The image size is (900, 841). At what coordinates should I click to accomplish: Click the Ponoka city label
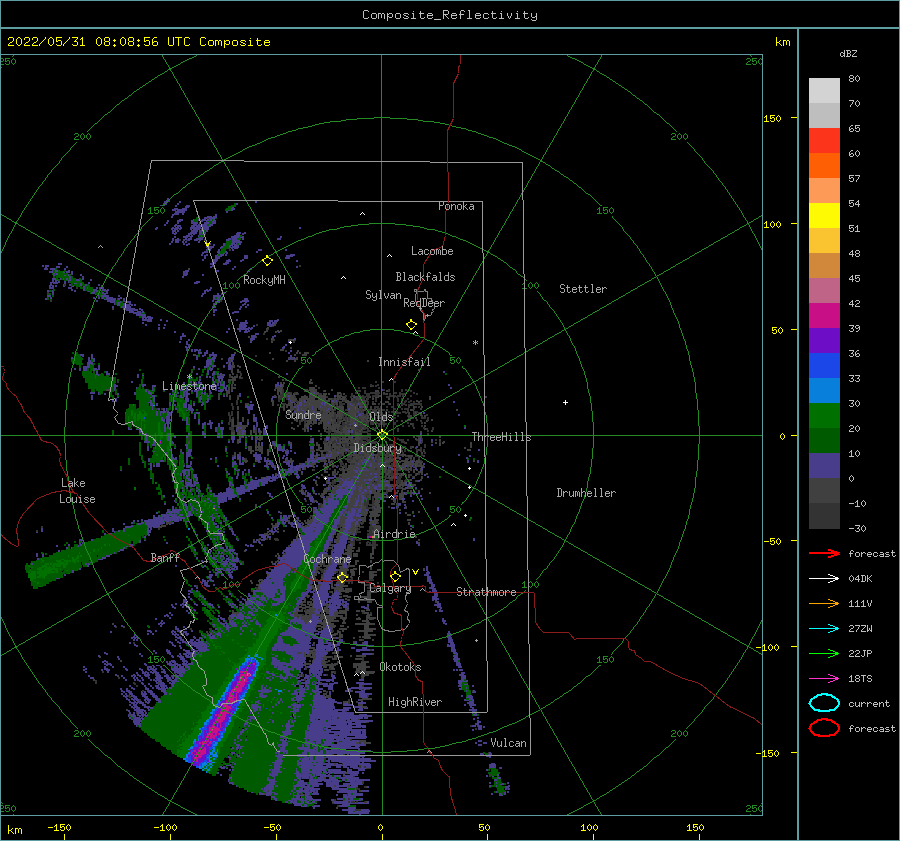(456, 206)
